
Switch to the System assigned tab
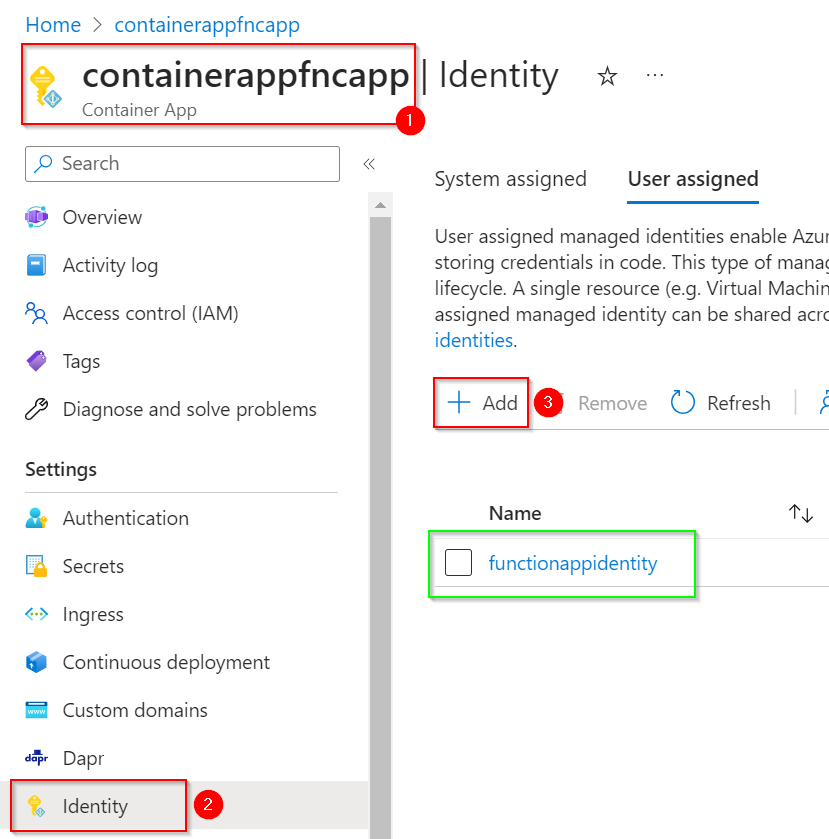point(510,179)
